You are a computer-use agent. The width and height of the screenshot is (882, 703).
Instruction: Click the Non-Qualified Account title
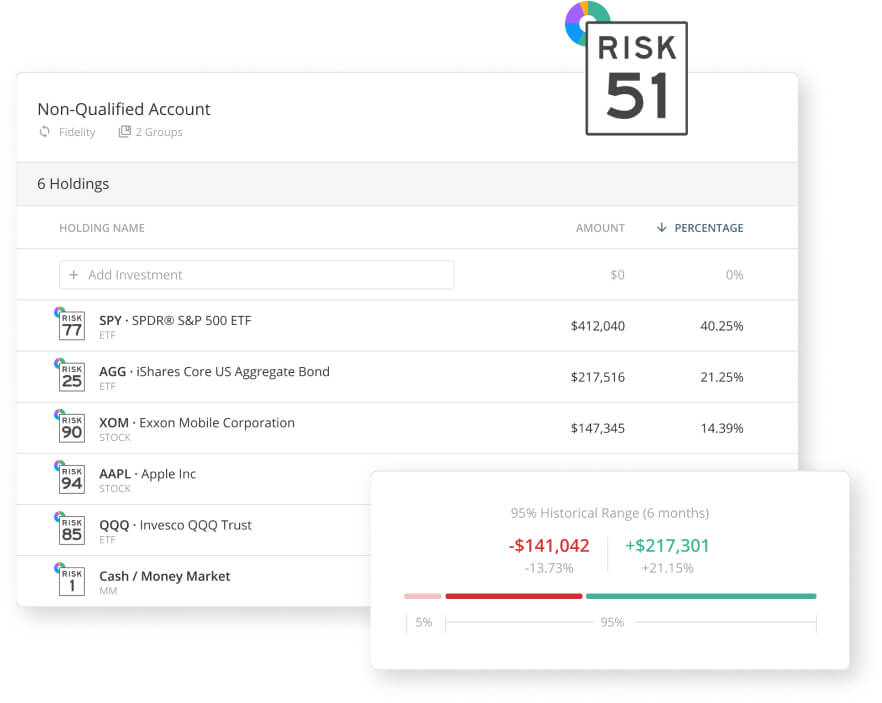click(124, 109)
